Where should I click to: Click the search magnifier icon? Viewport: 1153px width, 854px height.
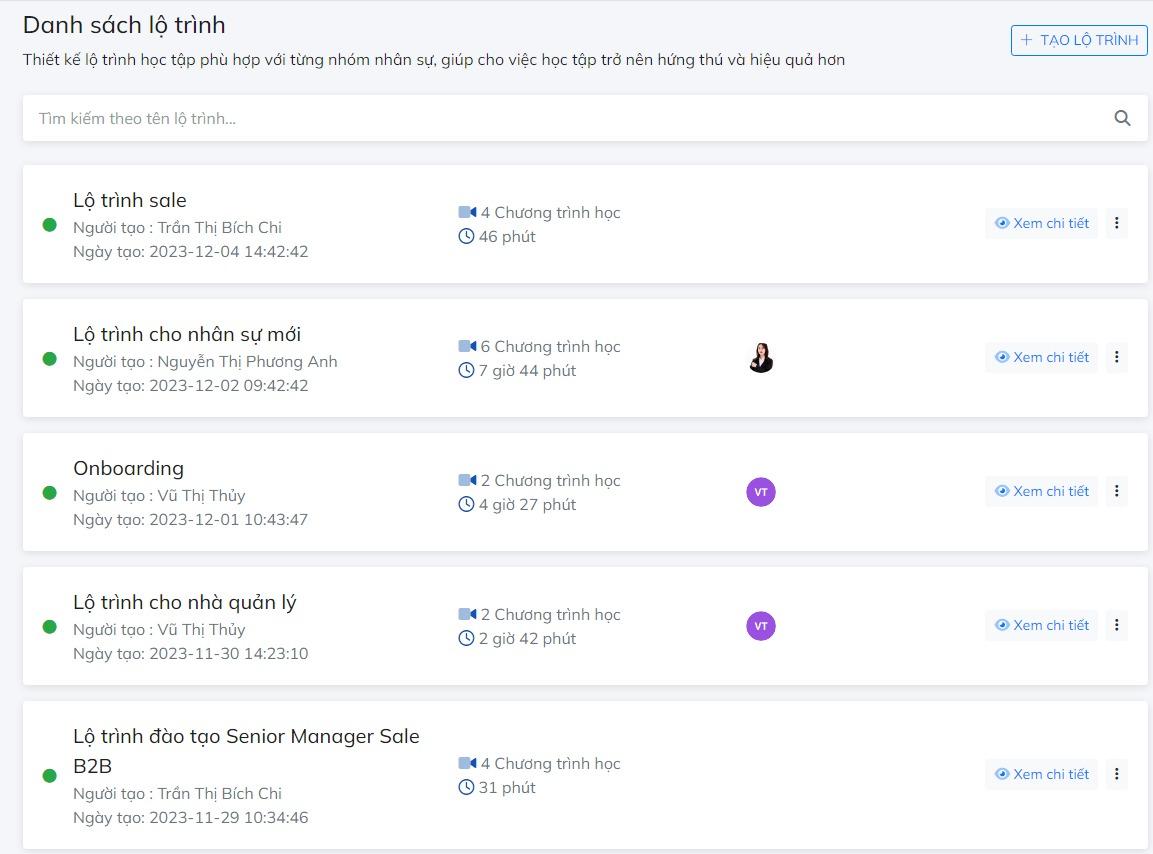(1122, 118)
